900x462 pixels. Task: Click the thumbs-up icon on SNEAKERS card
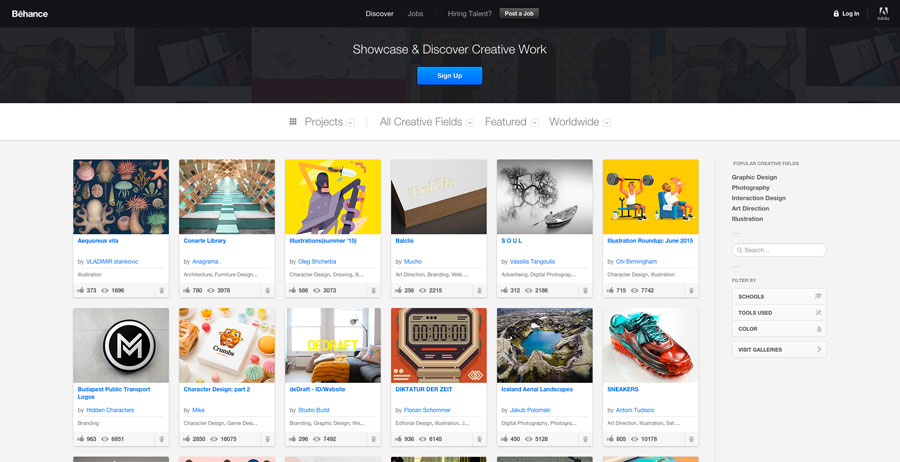pyautogui.click(x=611, y=439)
